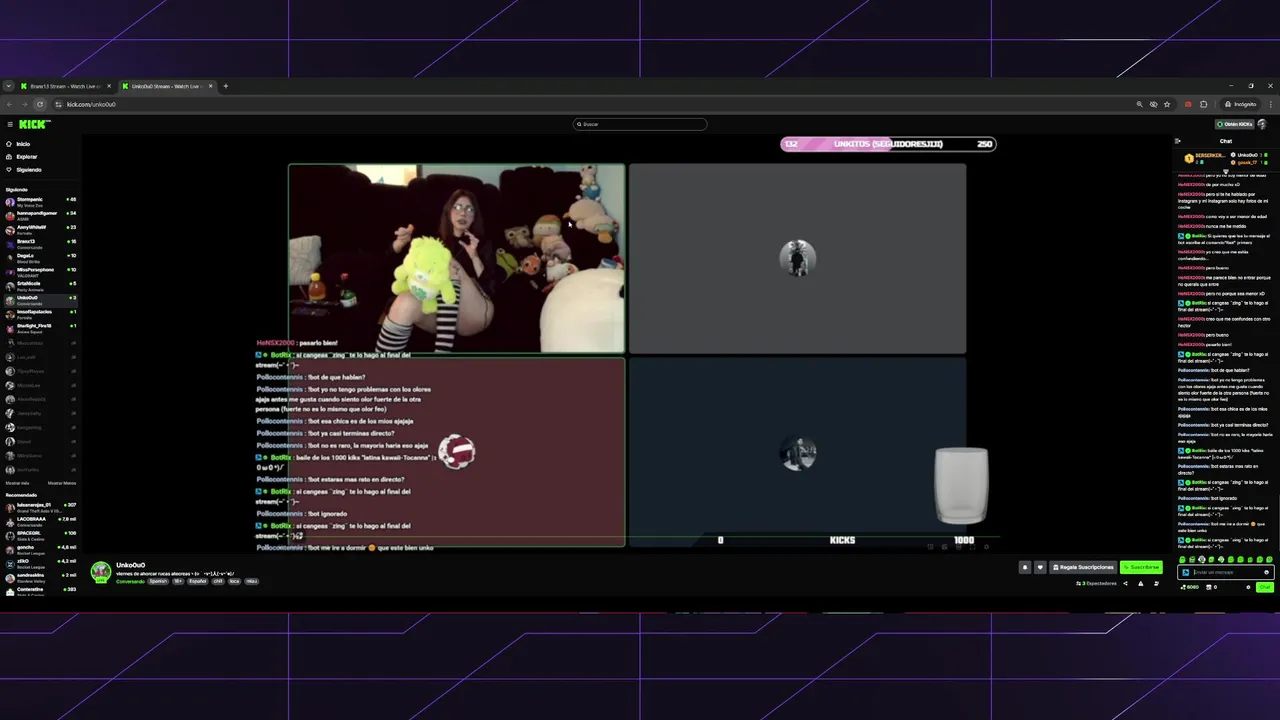Screen dimensions: 1280x720
Task: Select the UnkoOuO Stream browser tab
Action: click(165, 86)
